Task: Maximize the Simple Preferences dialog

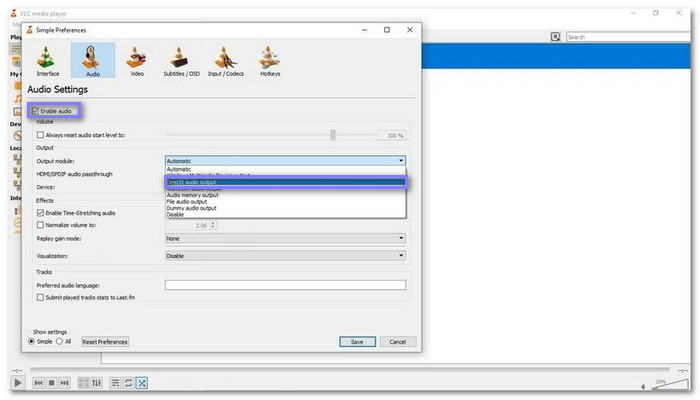Action: [387, 30]
